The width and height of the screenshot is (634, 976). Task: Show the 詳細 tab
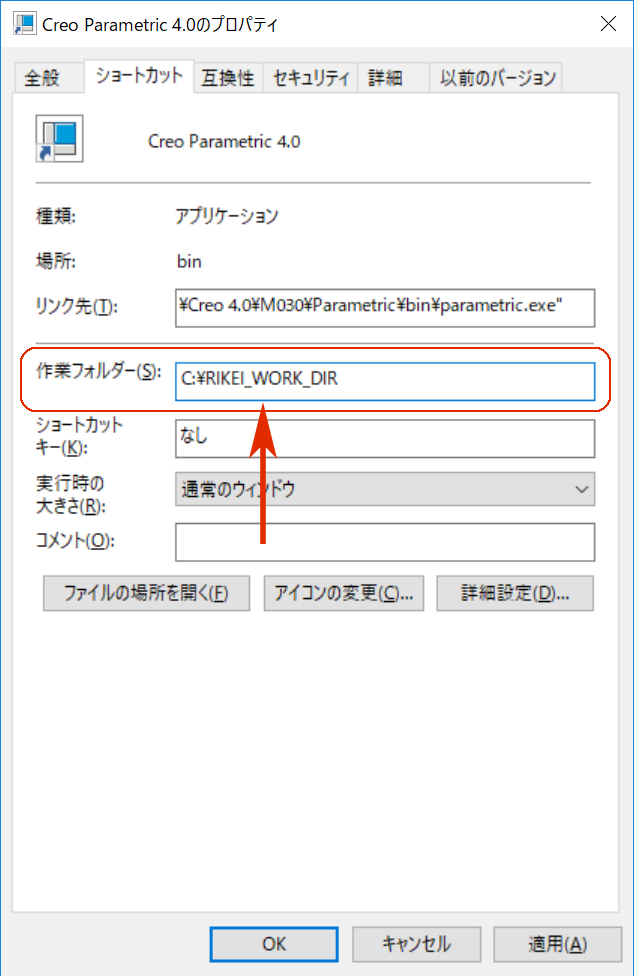(x=384, y=78)
